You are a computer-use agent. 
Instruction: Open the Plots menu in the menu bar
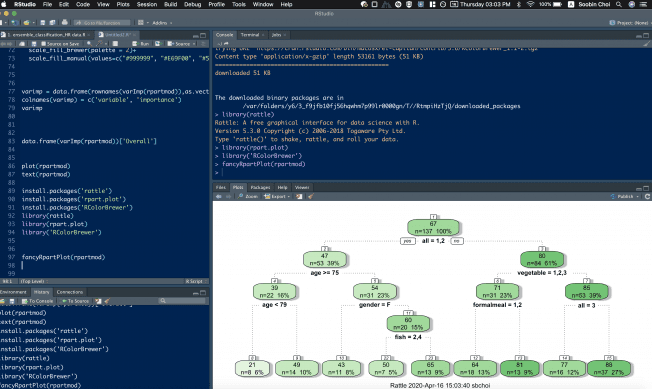pyautogui.click(x=123, y=4)
